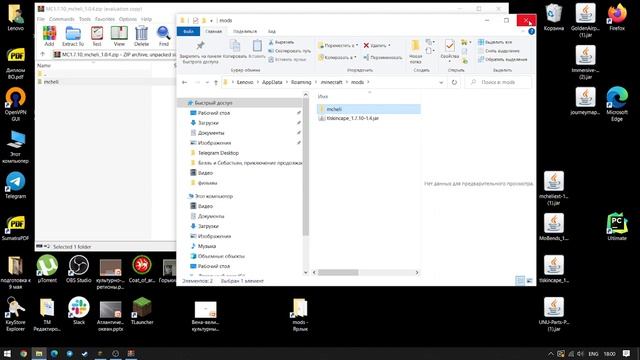Image resolution: width=640 pixels, height=360 pixels.
Task: Switch to the Главная ribbon tab
Action: tap(213, 31)
